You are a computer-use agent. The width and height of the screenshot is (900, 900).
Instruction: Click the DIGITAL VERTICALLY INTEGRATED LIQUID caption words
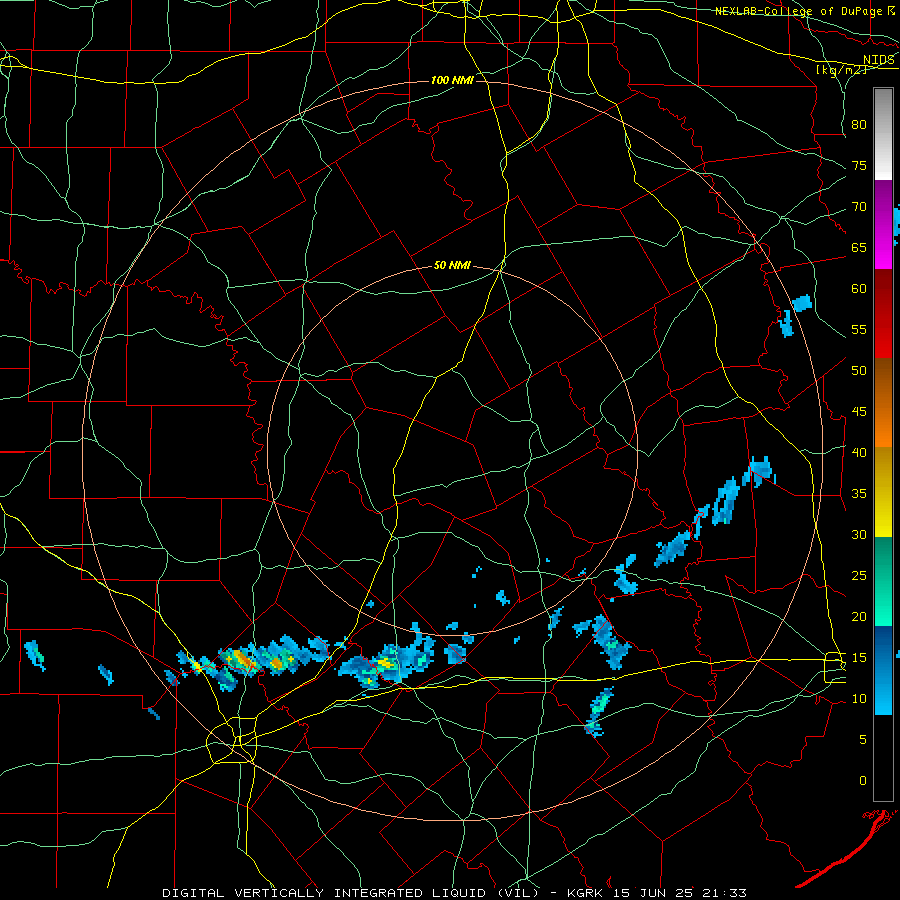point(327,893)
